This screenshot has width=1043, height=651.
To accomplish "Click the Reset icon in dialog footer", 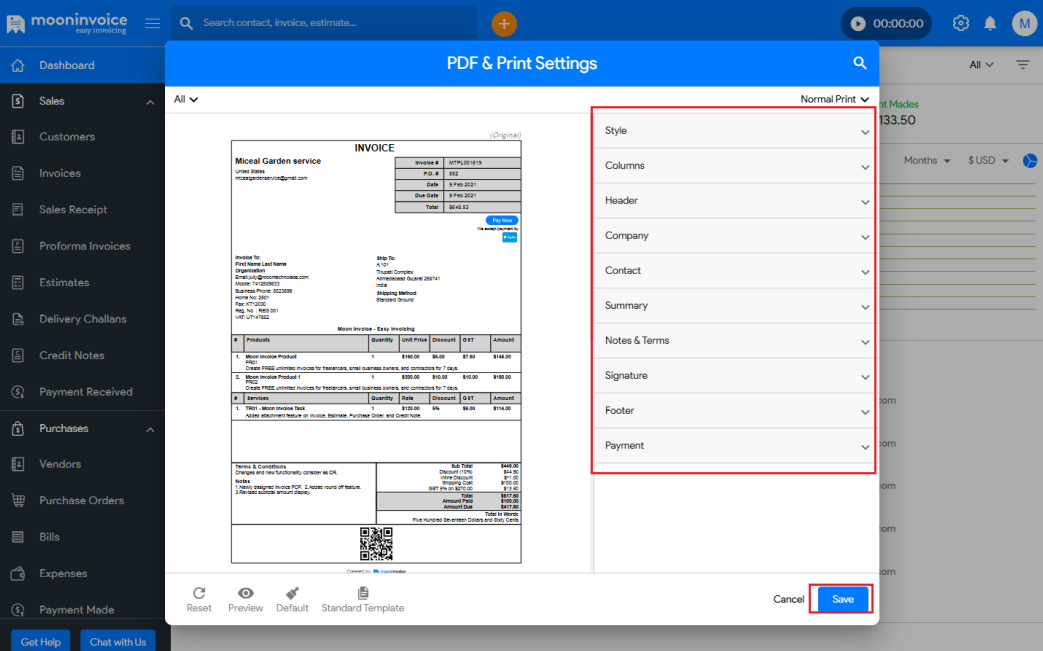I will [x=199, y=594].
